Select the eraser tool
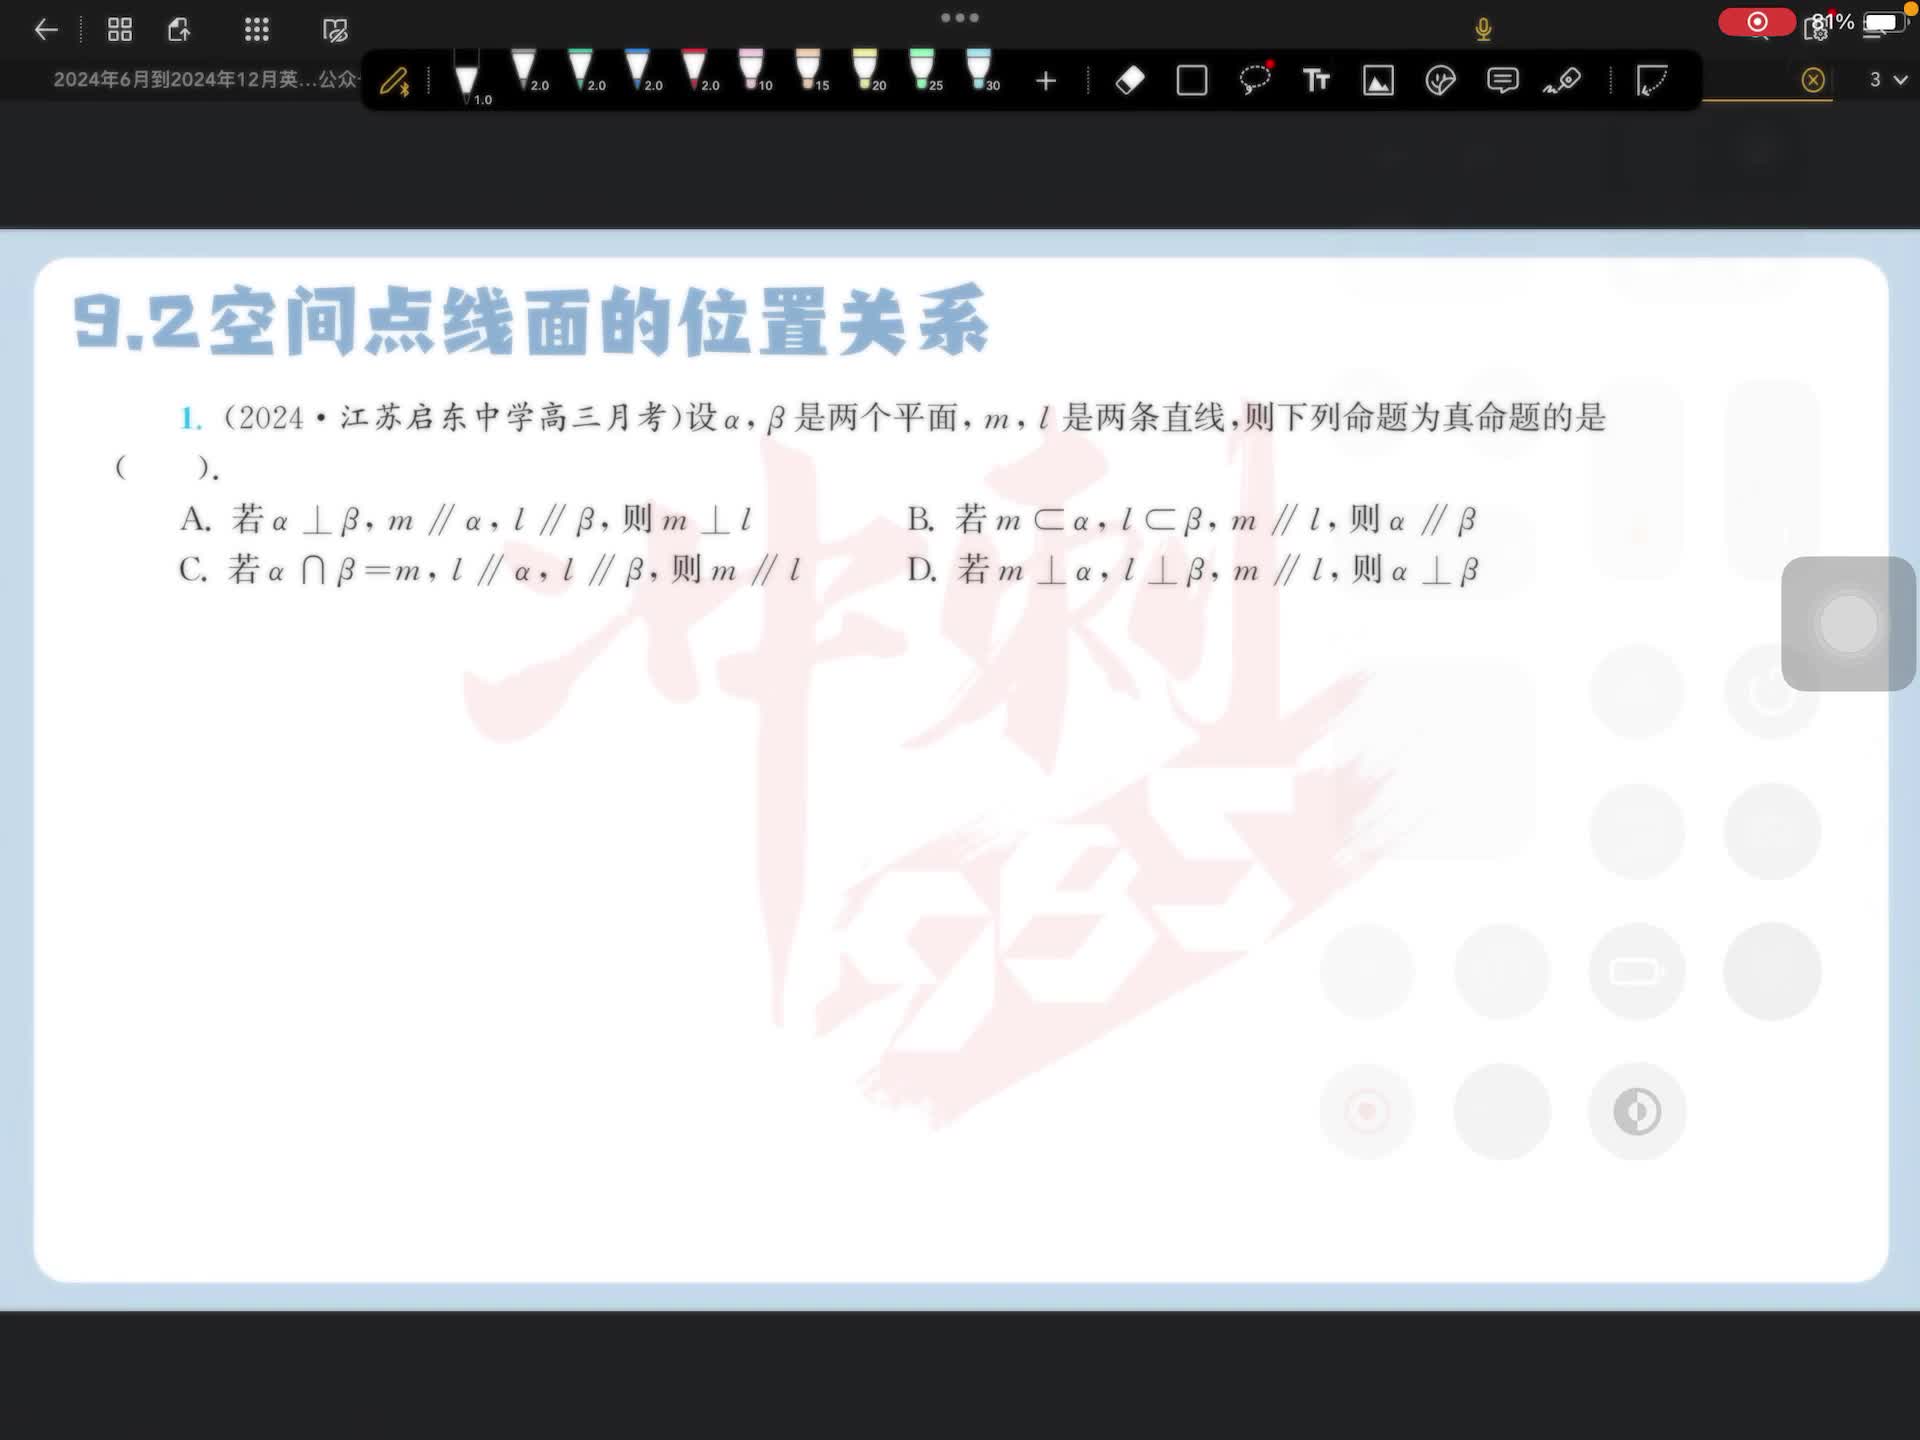Screen dimensions: 1920x1440 1130,80
